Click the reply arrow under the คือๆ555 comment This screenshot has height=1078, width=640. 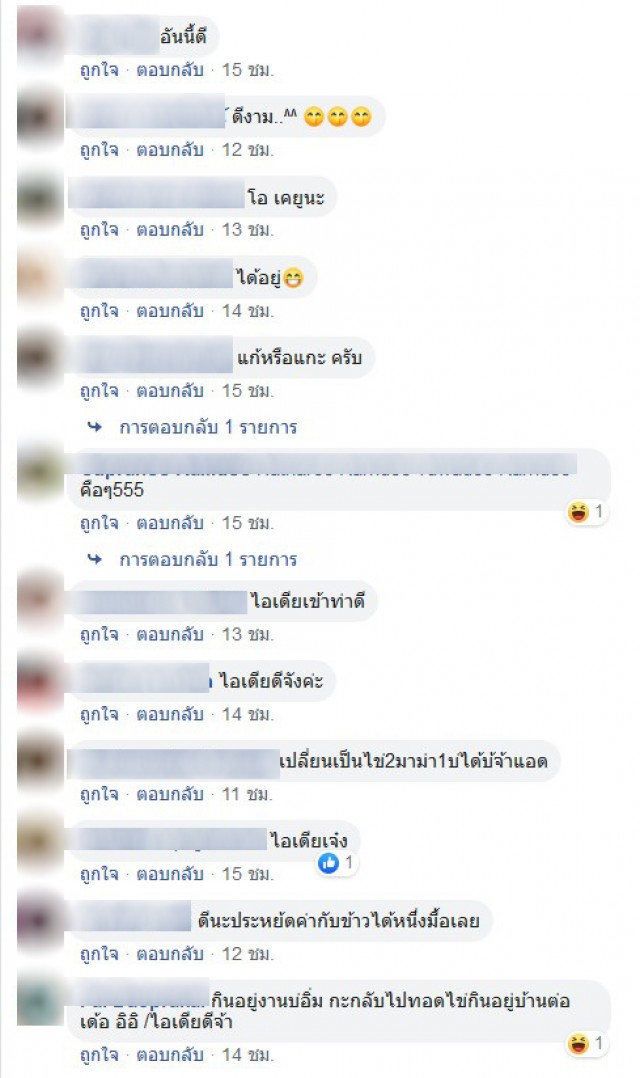click(x=95, y=559)
